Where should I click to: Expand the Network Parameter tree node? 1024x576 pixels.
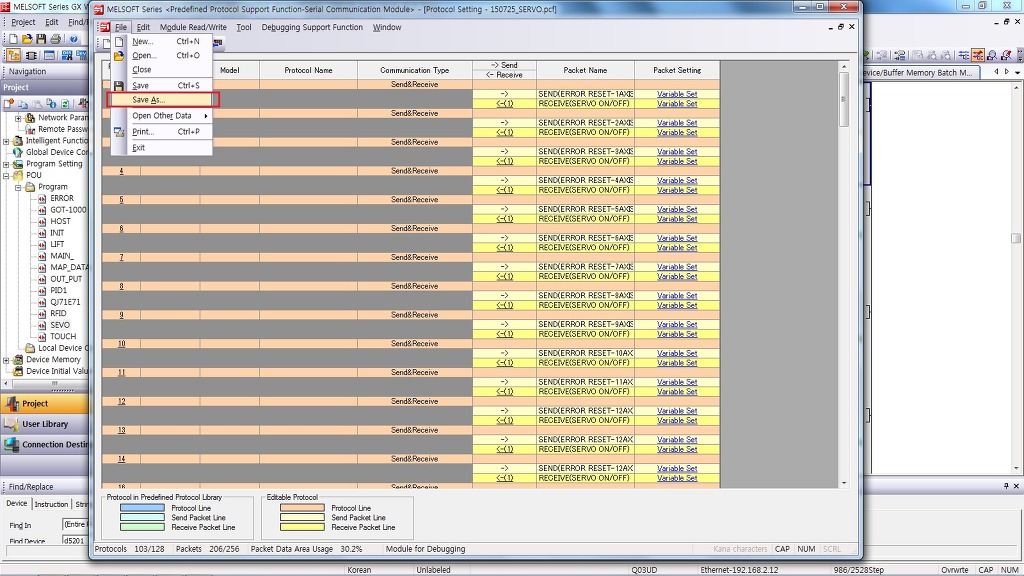pos(18,118)
